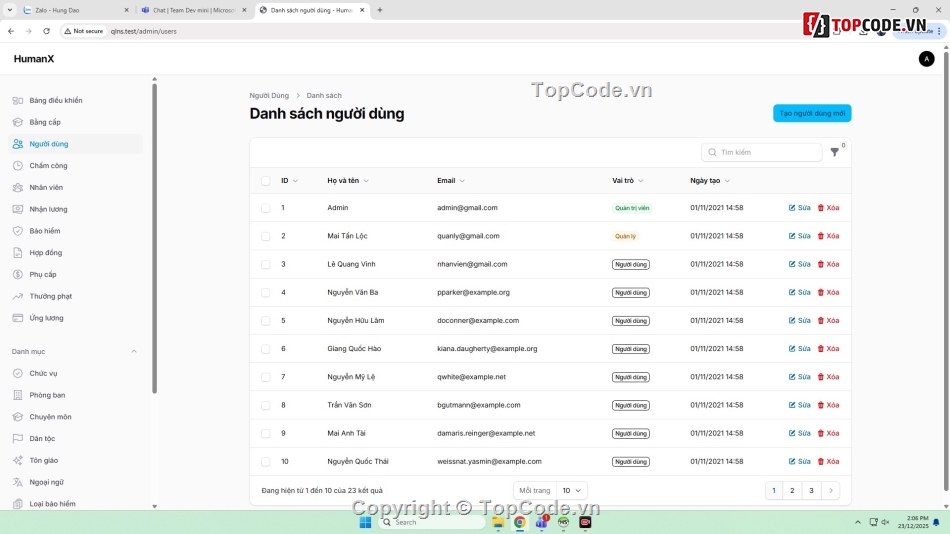Click the Chức vụ check-circle icon
The height and width of the screenshot is (534, 950).
[18, 373]
